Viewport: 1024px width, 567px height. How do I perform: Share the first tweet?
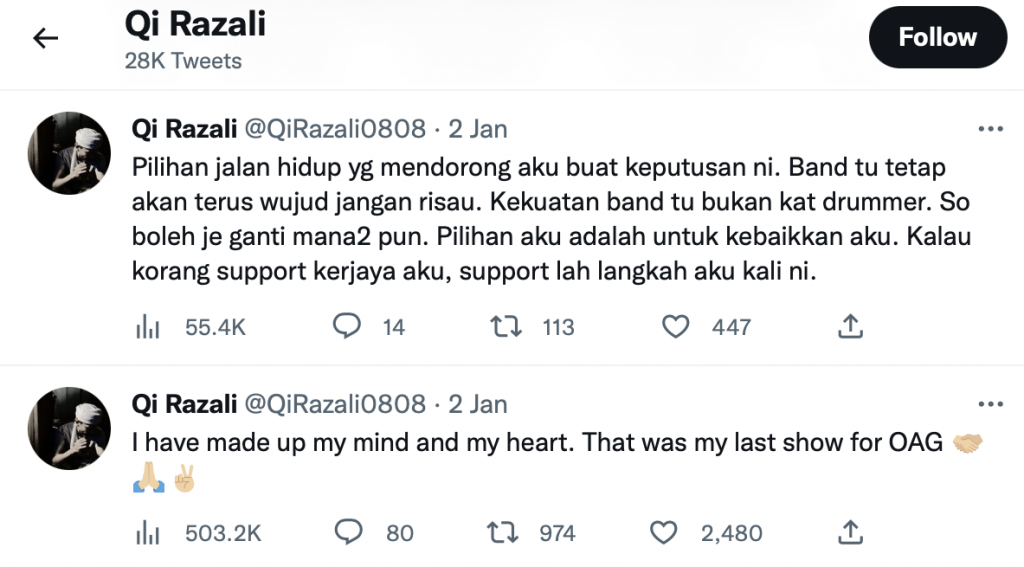tap(850, 327)
